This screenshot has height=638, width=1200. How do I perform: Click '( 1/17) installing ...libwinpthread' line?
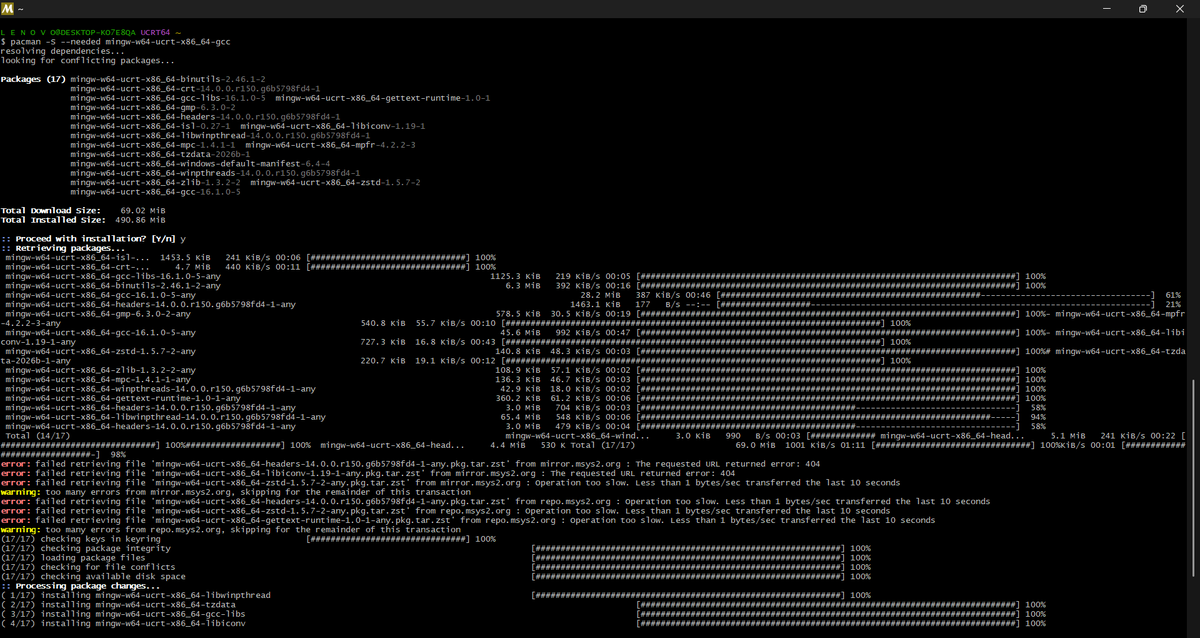pos(436,595)
